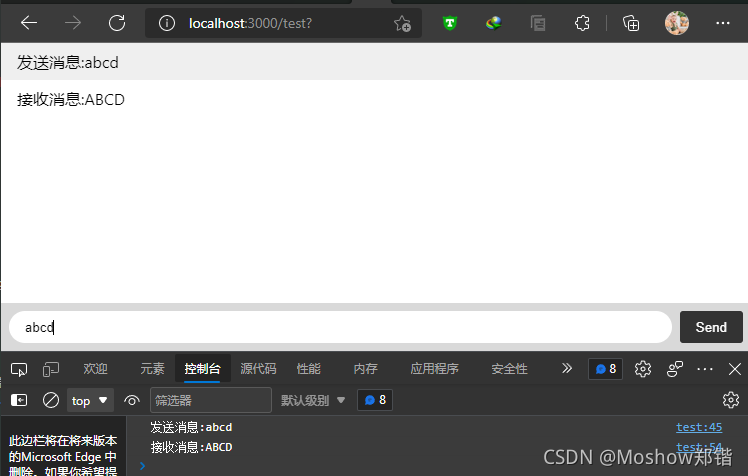Select the 控制台 tab
Image resolution: width=748 pixels, height=476 pixels.
click(x=202, y=369)
